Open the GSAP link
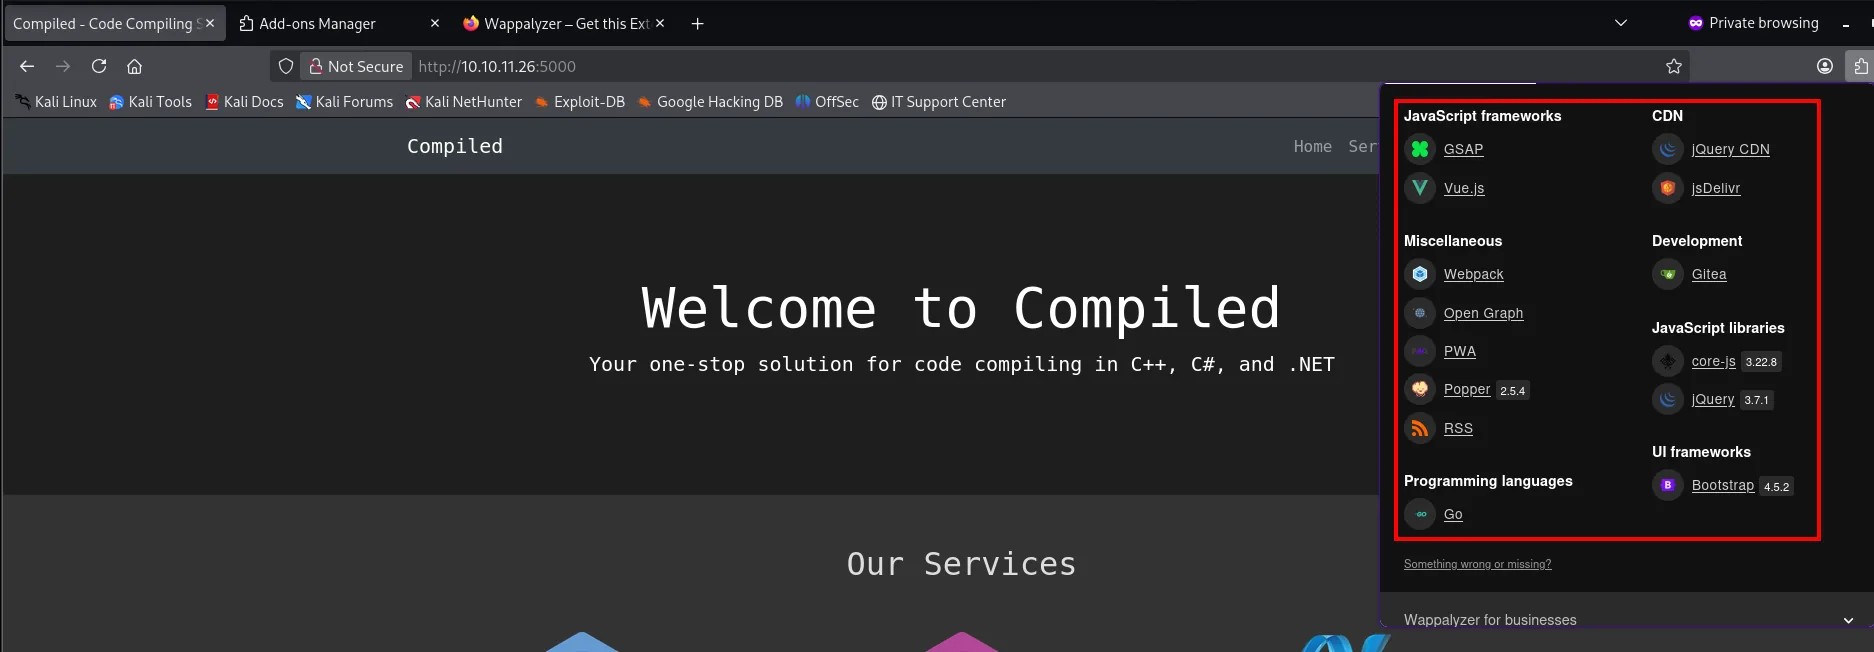This screenshot has height=652, width=1874. coord(1463,149)
